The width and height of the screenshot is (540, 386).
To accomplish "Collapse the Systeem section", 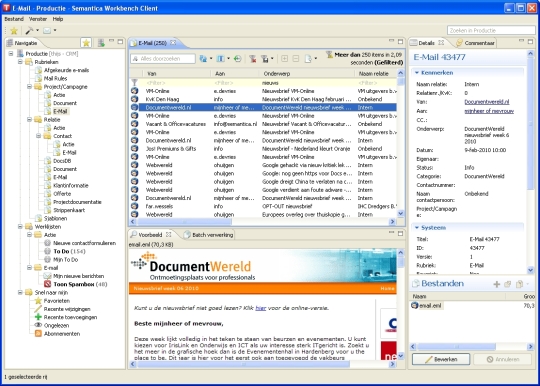I will click(417, 228).
